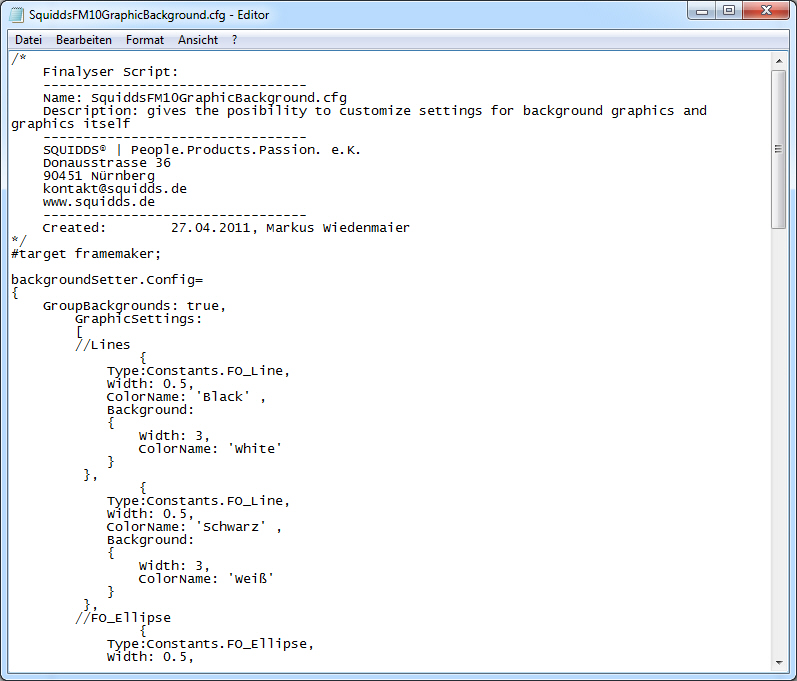
Task: Click the comment '//Lines'
Action: (103, 345)
